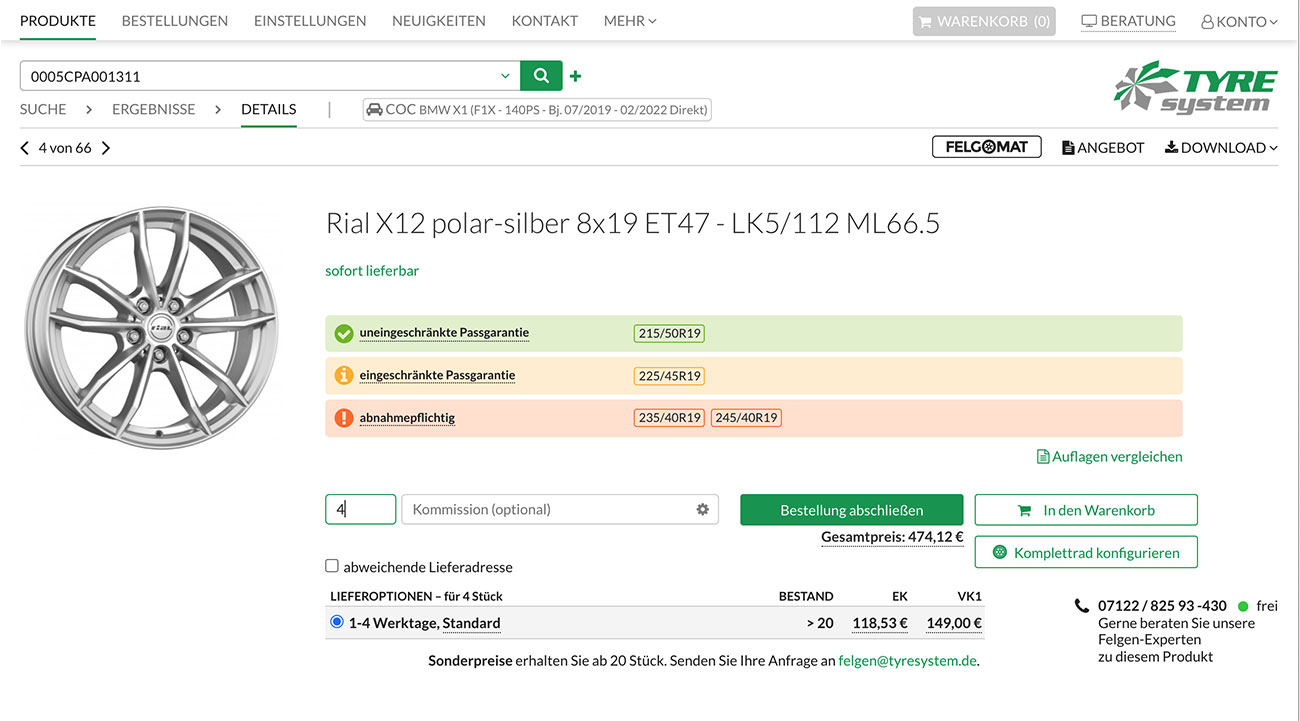Image resolution: width=1300 pixels, height=721 pixels.
Task: Select the Details breadcrumb tab
Action: click(269, 109)
